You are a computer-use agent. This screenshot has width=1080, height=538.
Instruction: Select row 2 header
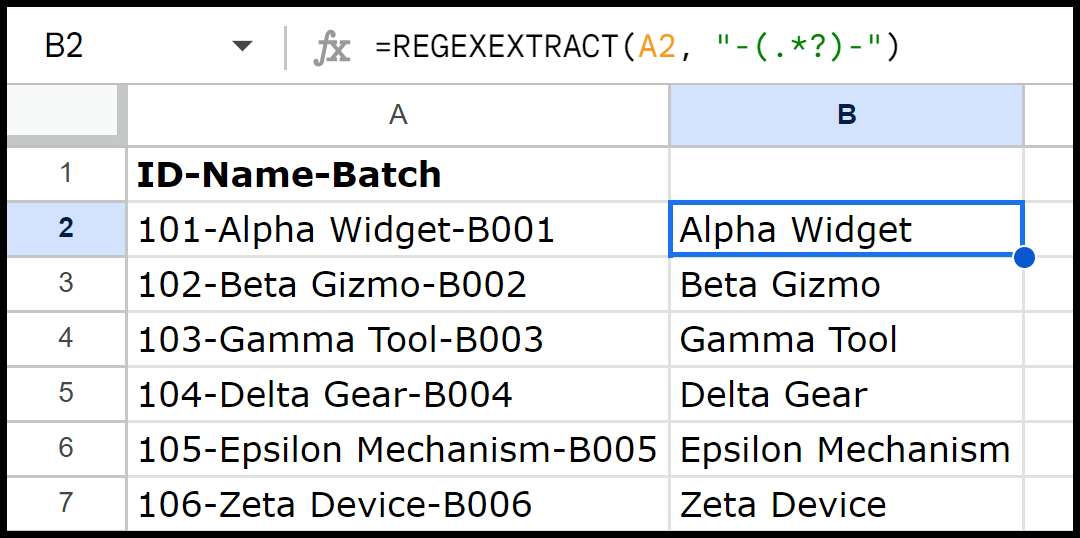67,229
